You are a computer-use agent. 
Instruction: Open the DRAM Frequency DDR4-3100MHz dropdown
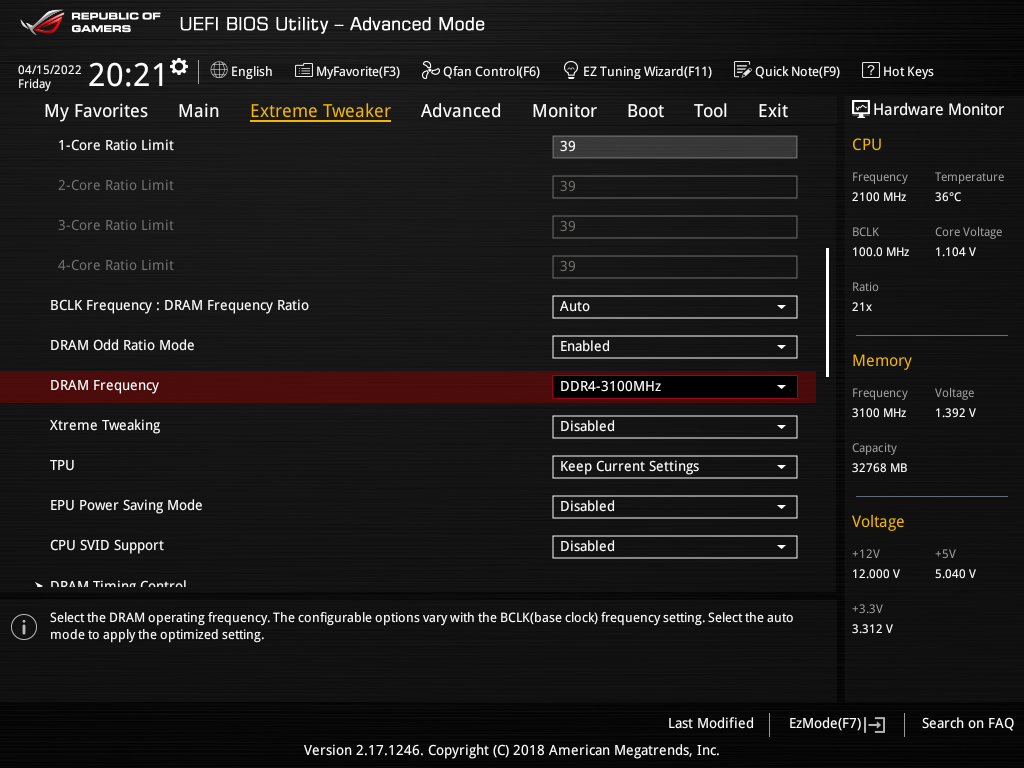pos(674,387)
